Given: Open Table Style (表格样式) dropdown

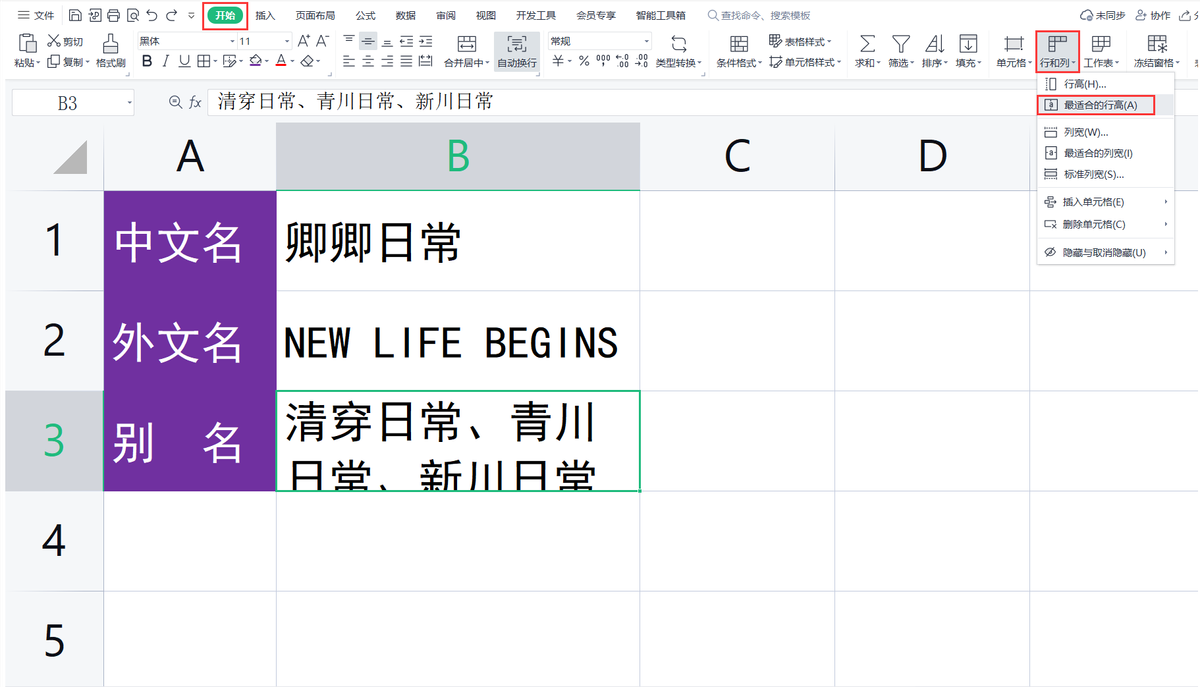Looking at the screenshot, I should (x=801, y=41).
